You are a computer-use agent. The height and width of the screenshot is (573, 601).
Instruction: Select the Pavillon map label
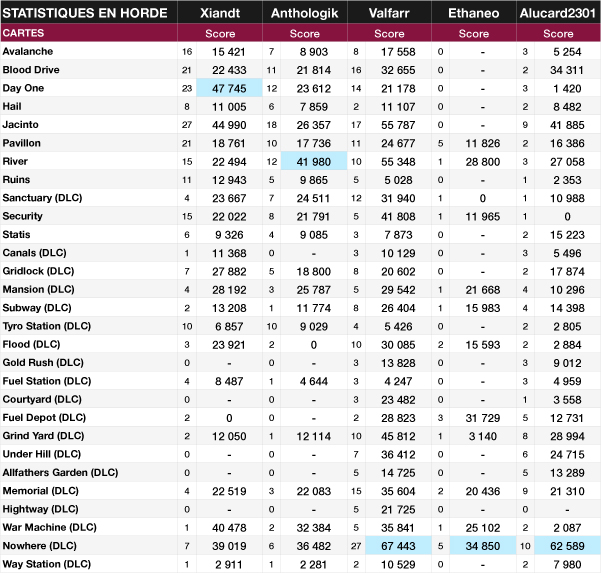click(x=21, y=143)
